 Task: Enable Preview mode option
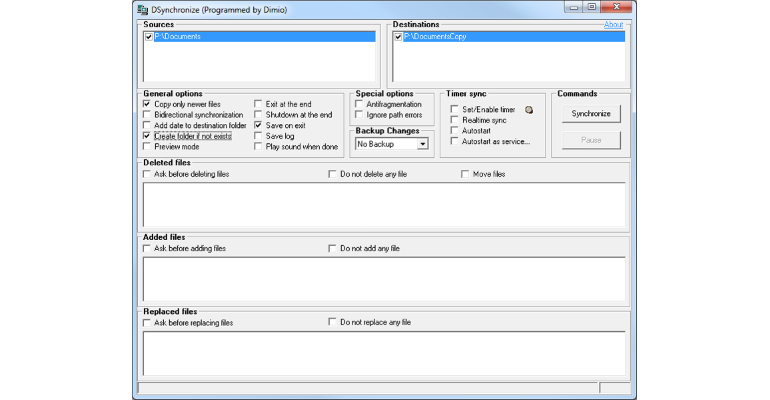147,146
